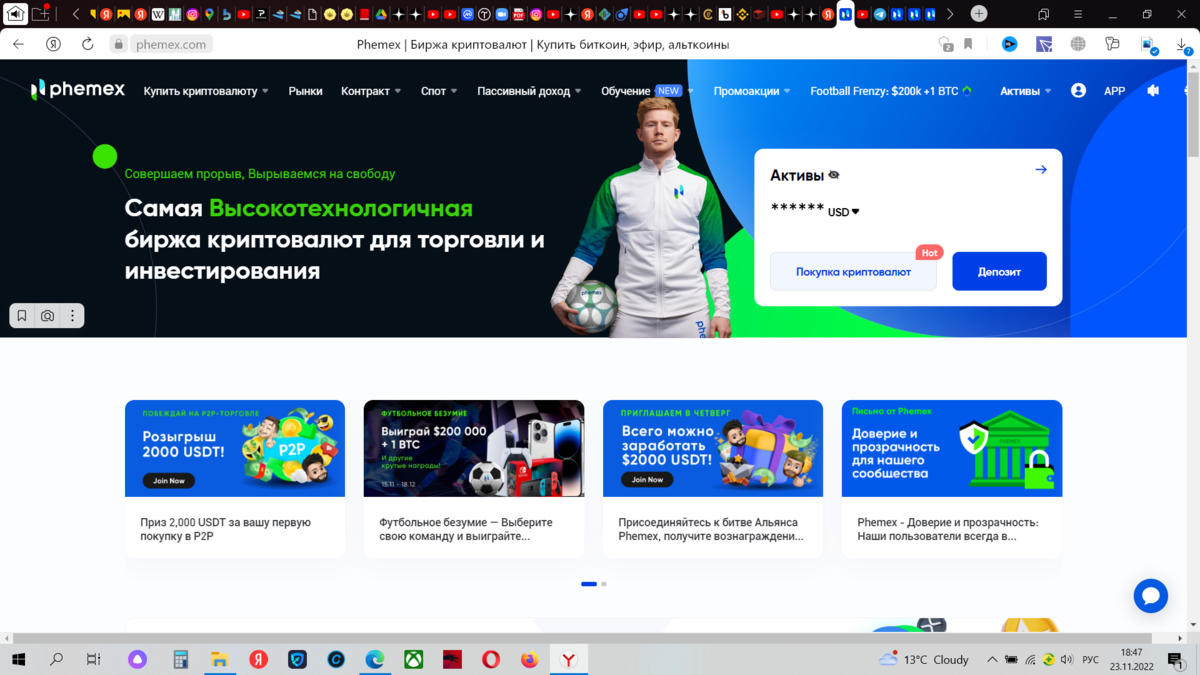Click the announcements megaphone icon
1200x675 pixels.
point(1153,90)
